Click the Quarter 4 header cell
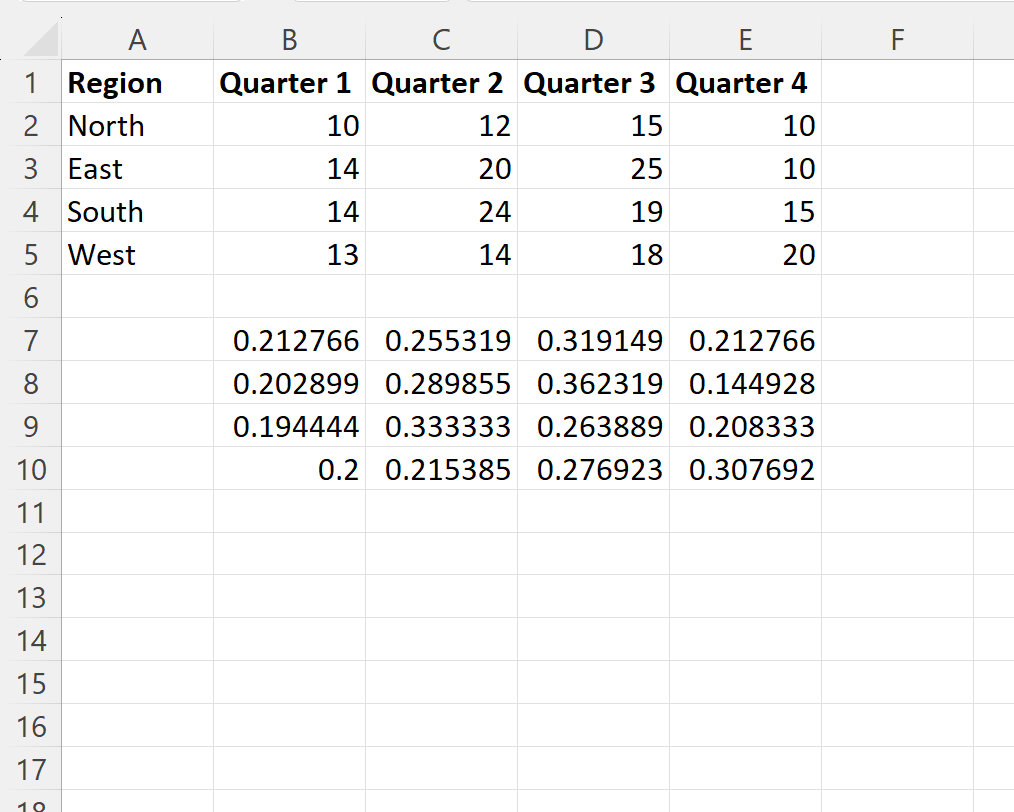 click(x=743, y=83)
